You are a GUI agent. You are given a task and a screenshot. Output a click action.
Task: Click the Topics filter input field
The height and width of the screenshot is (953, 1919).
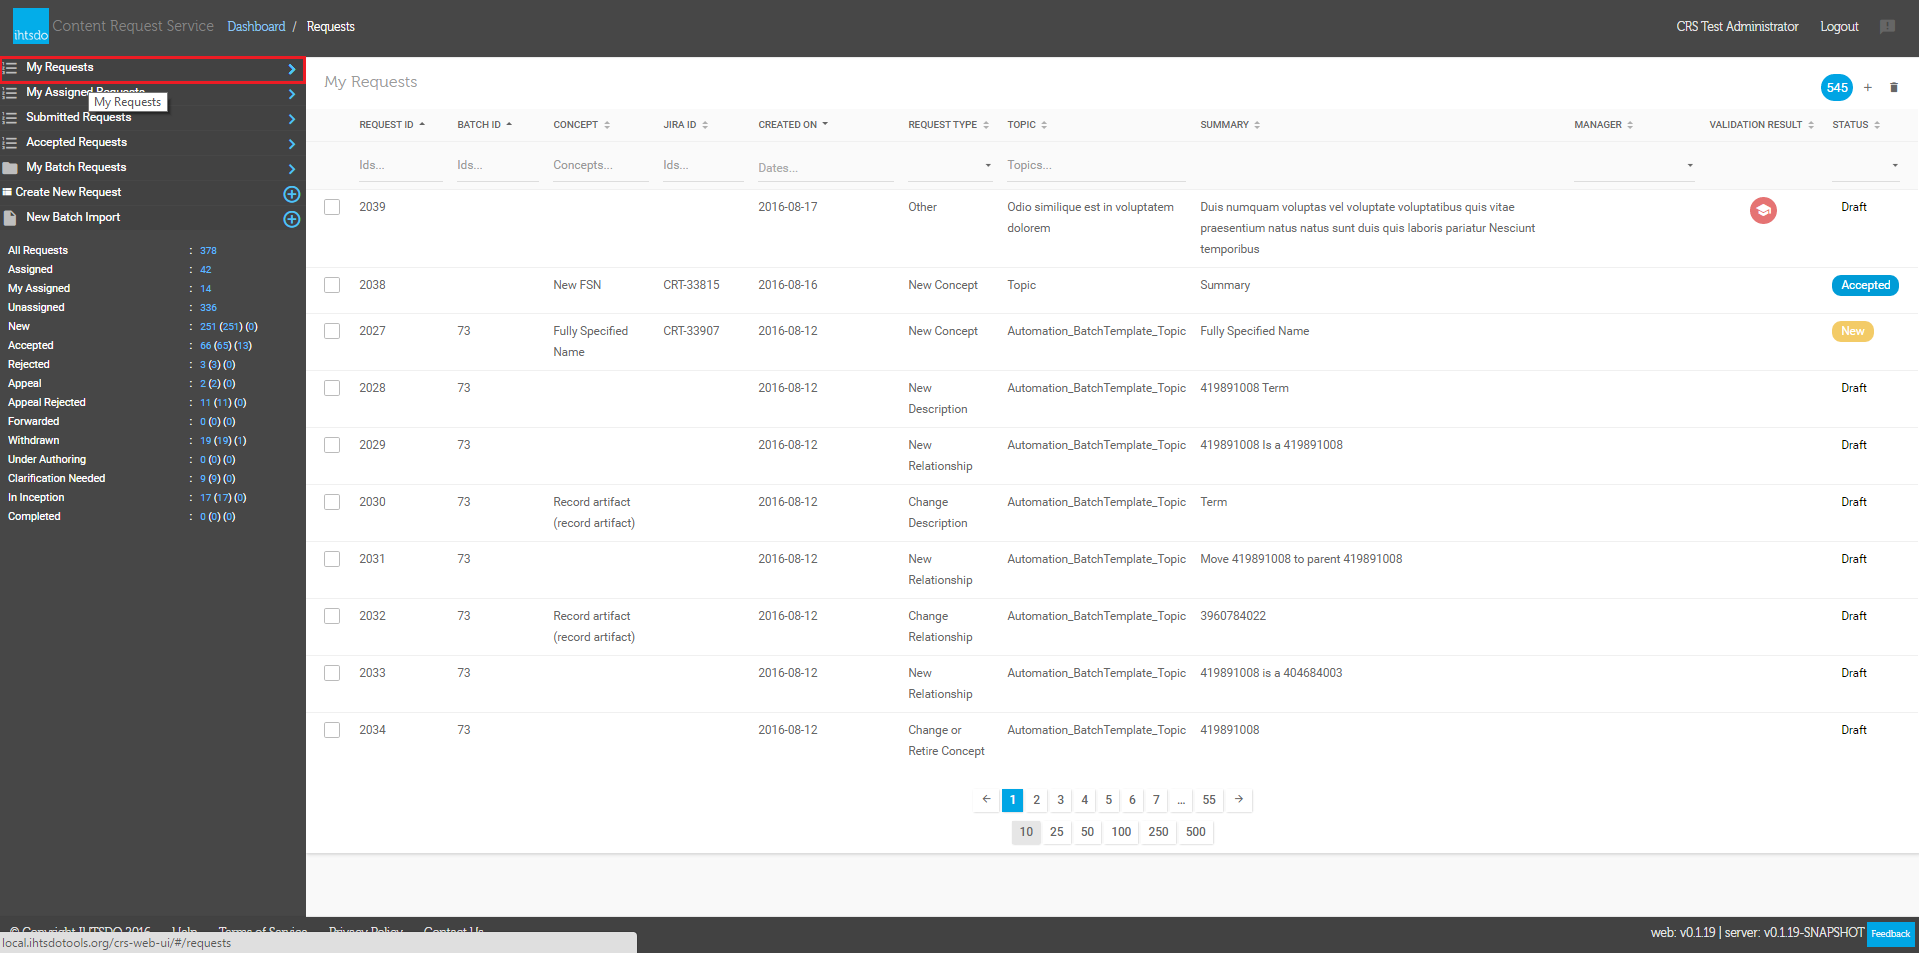pos(1095,166)
